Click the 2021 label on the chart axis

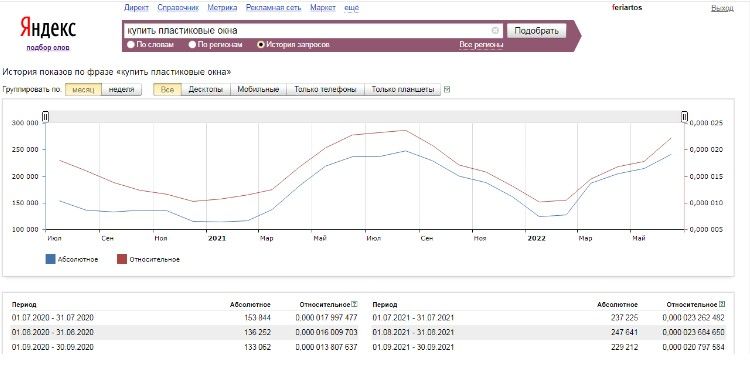pyautogui.click(x=216, y=238)
